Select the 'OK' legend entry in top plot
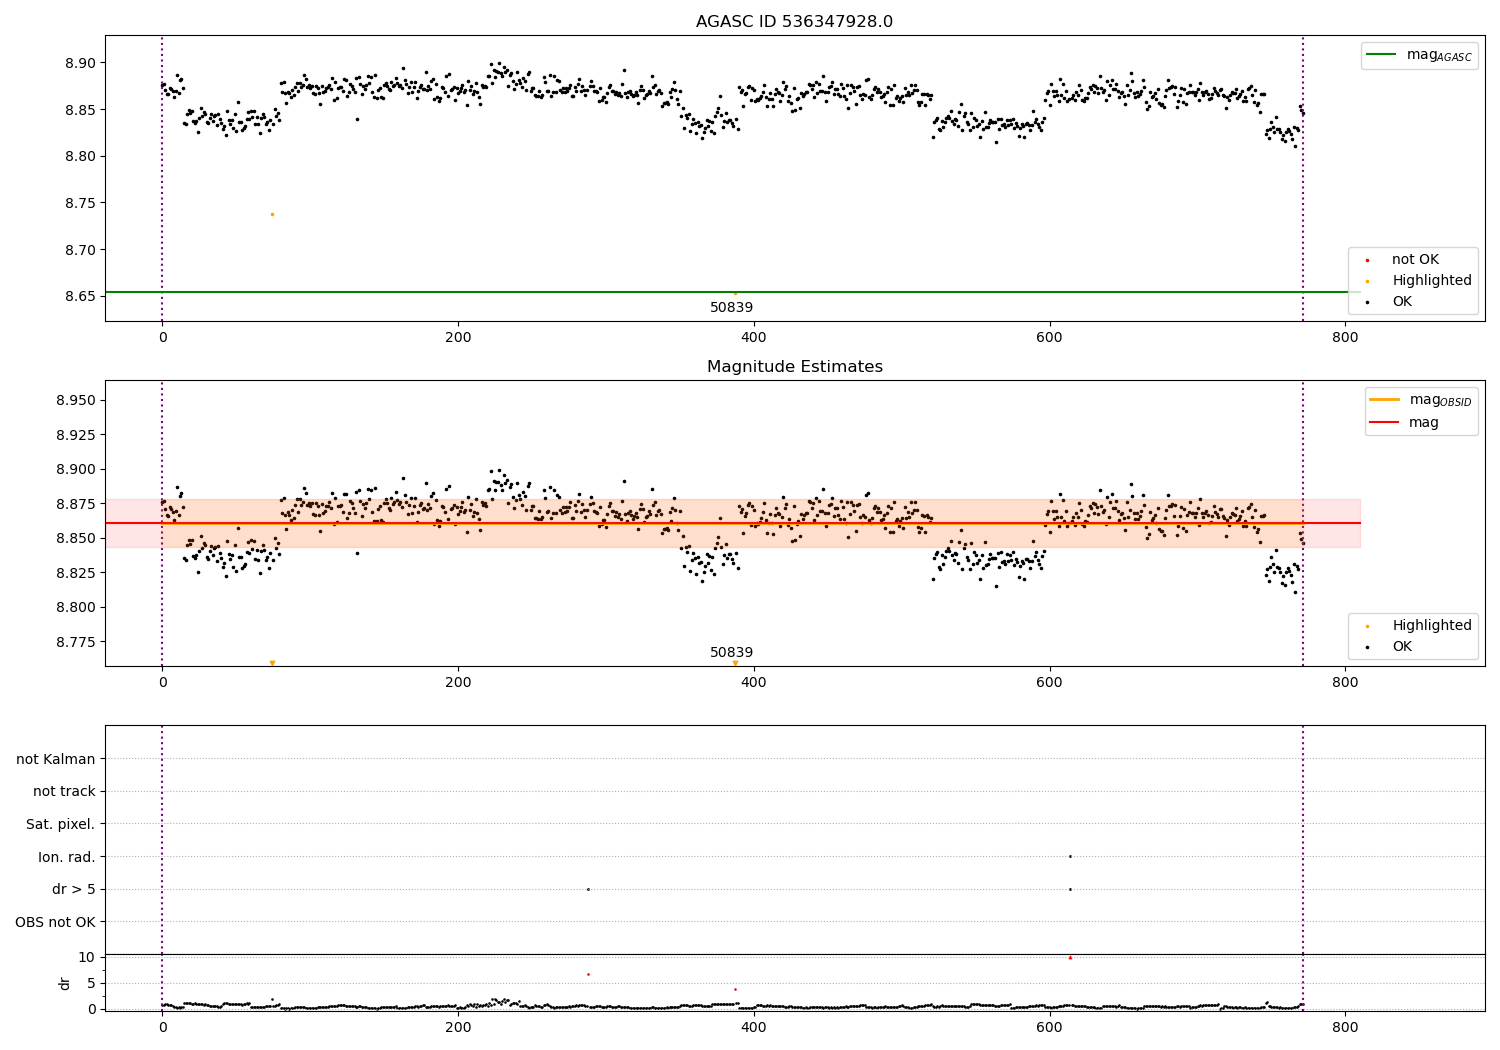 click(x=1389, y=302)
